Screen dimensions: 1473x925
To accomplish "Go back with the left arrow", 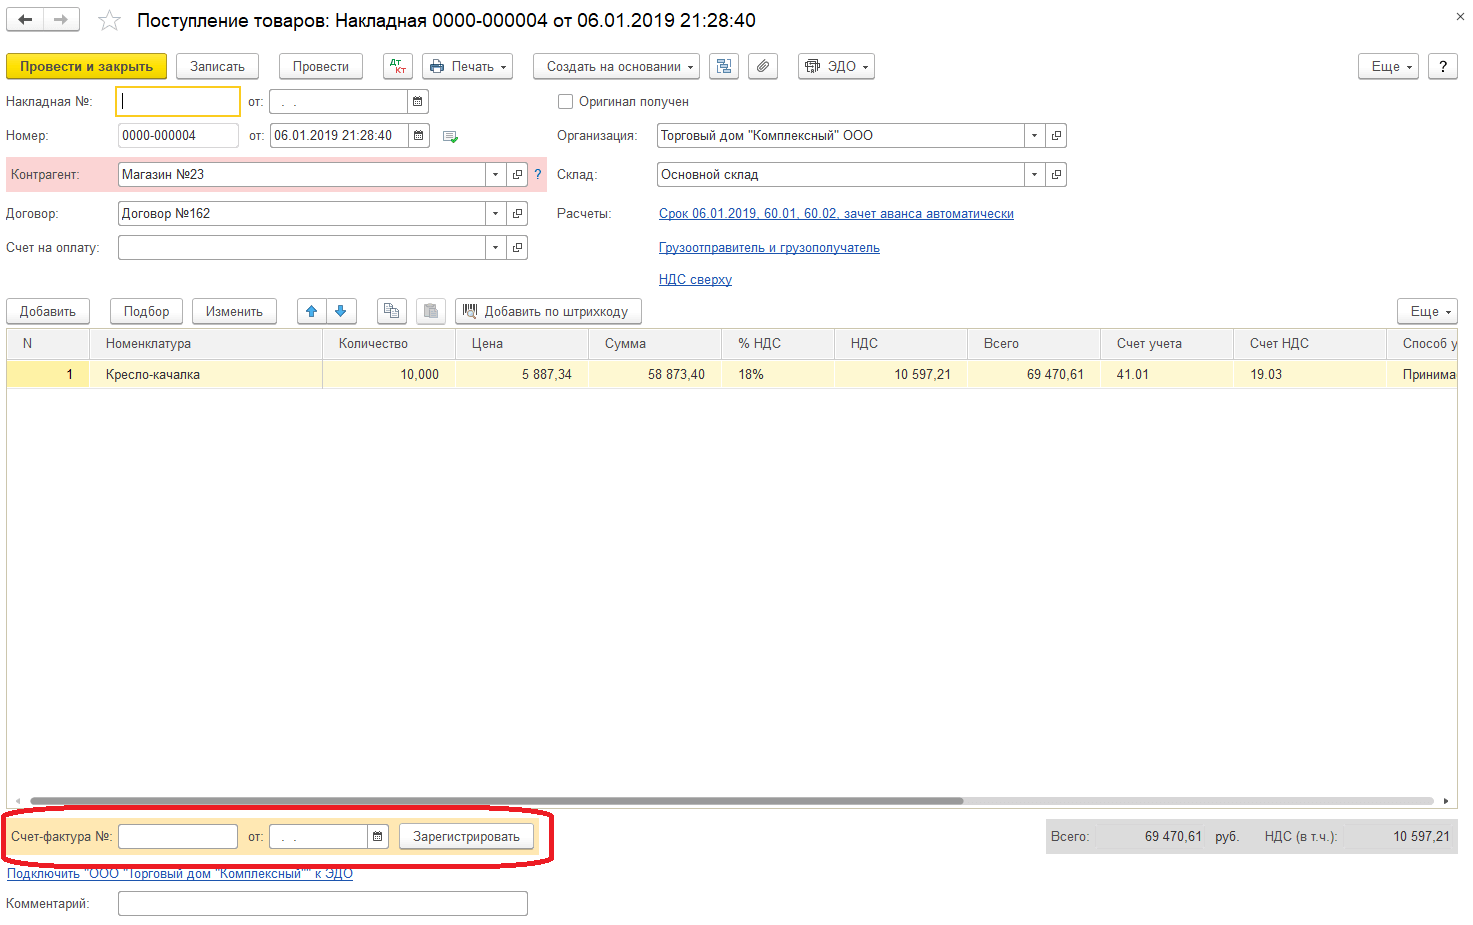I will point(25,20).
